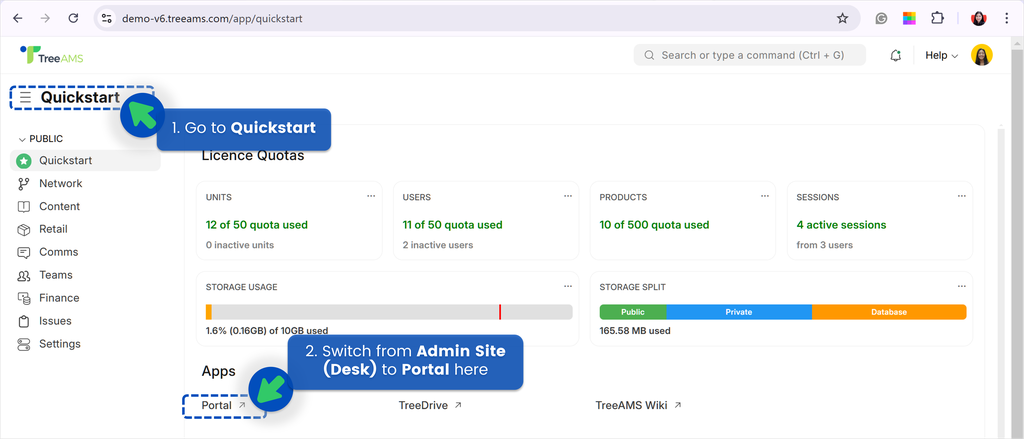Select Comms in the sidebar
The height and width of the screenshot is (439, 1024).
(x=86, y=252)
